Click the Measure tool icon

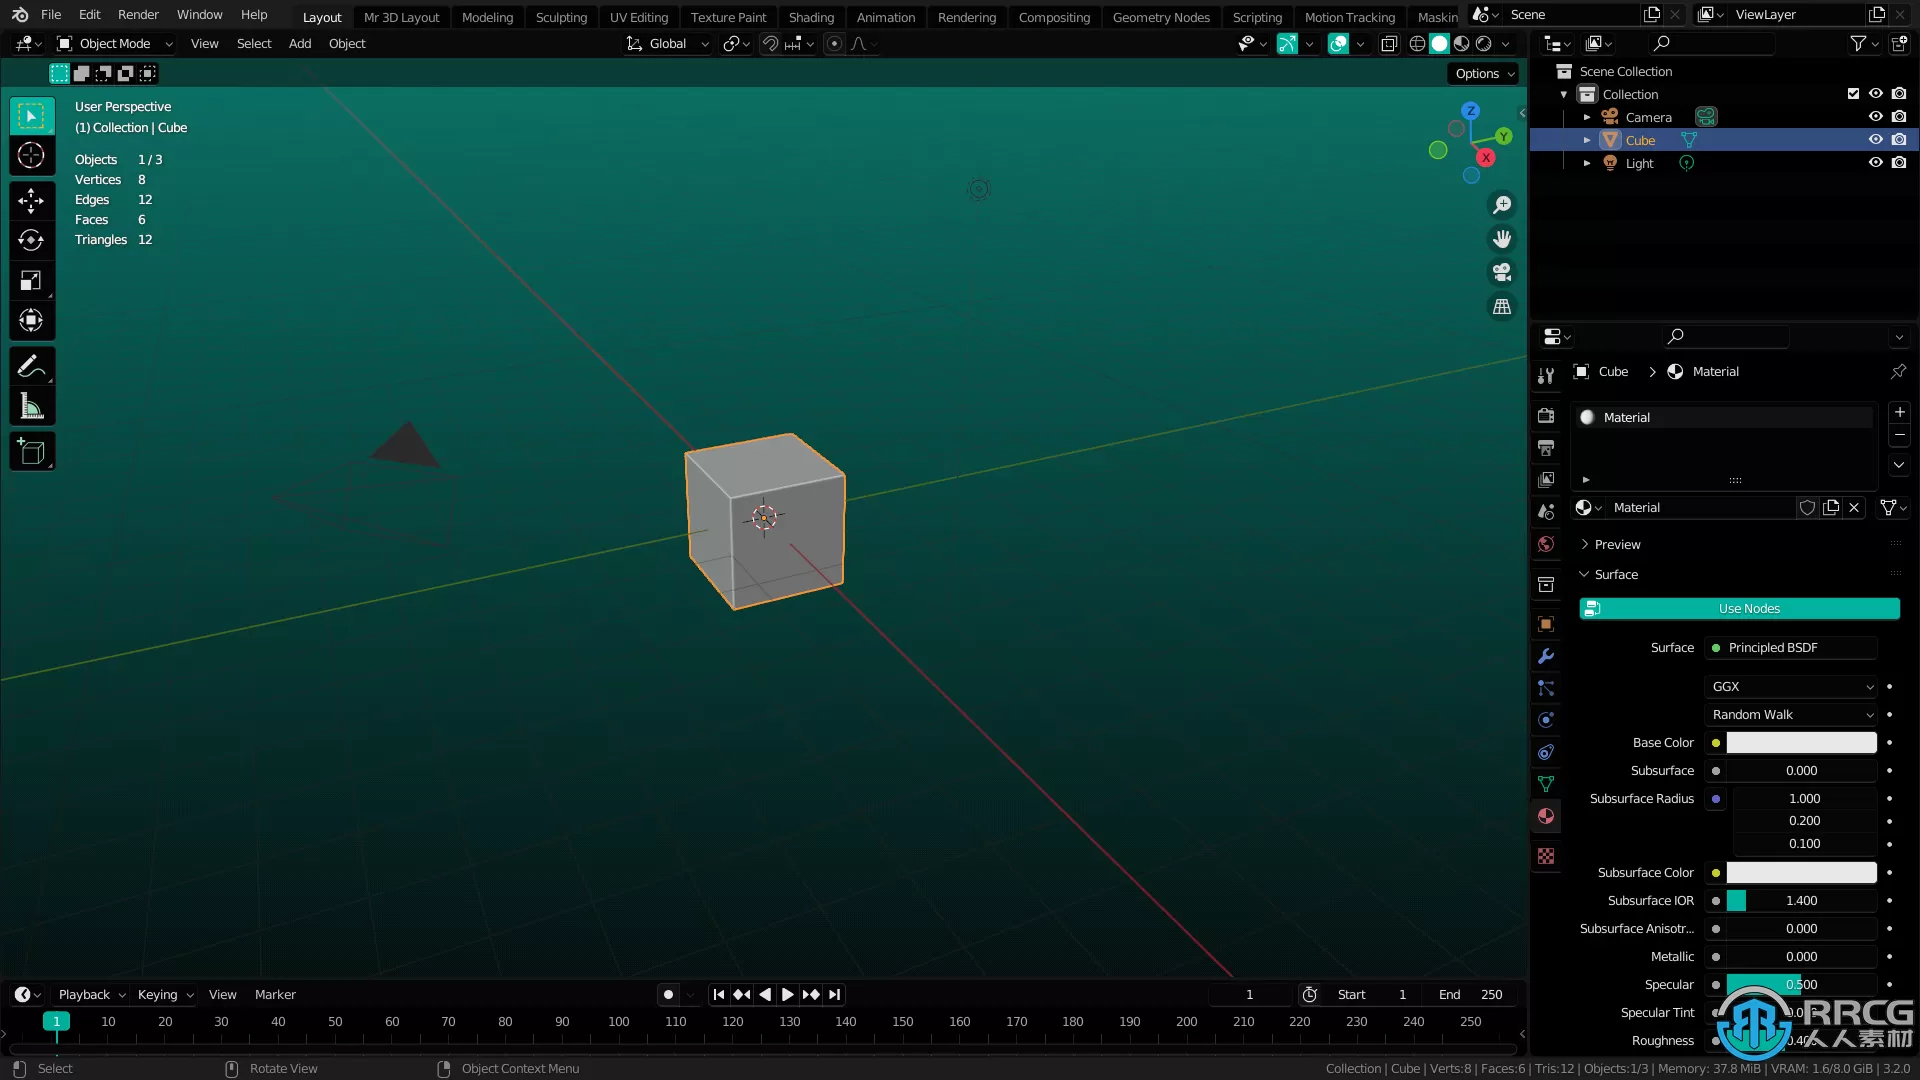32,406
